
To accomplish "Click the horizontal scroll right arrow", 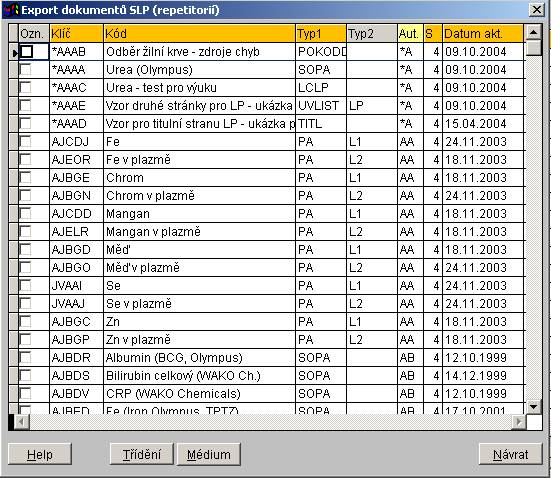I will tap(519, 421).
